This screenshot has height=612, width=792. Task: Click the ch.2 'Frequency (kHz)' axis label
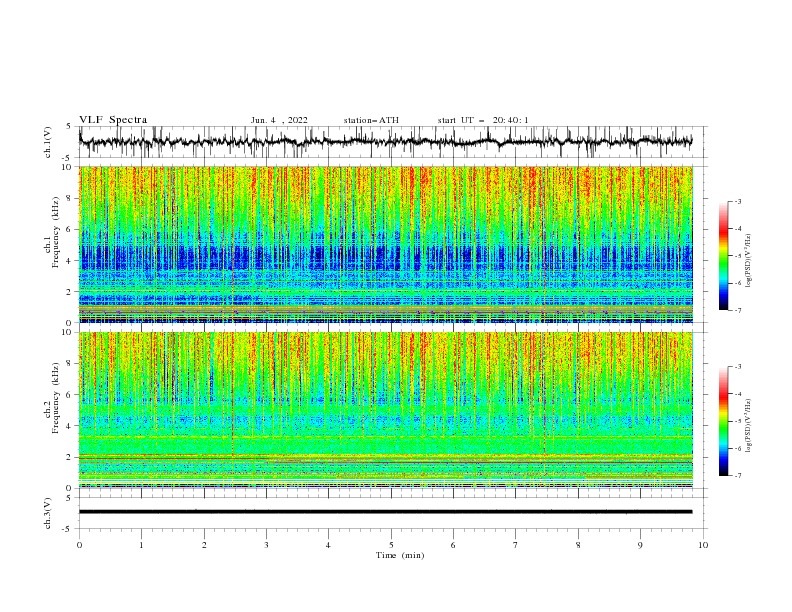[x=56, y=398]
